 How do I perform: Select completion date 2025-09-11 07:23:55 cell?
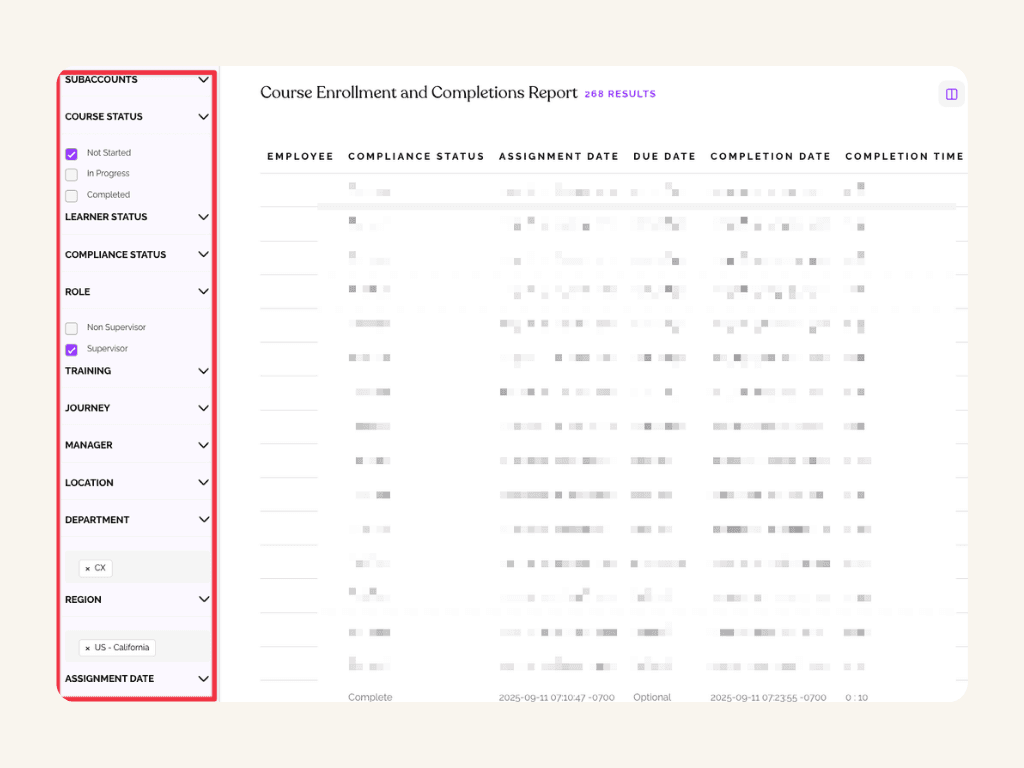[x=768, y=697]
